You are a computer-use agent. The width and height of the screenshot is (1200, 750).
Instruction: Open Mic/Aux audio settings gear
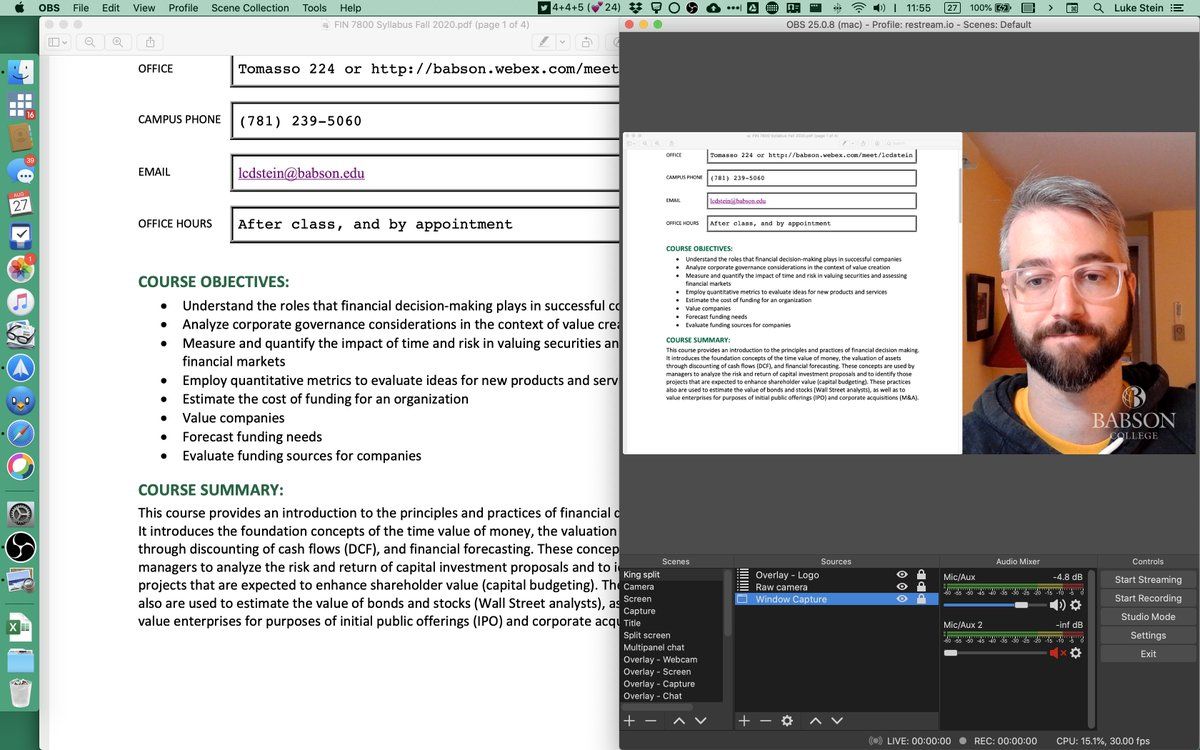(x=1076, y=605)
